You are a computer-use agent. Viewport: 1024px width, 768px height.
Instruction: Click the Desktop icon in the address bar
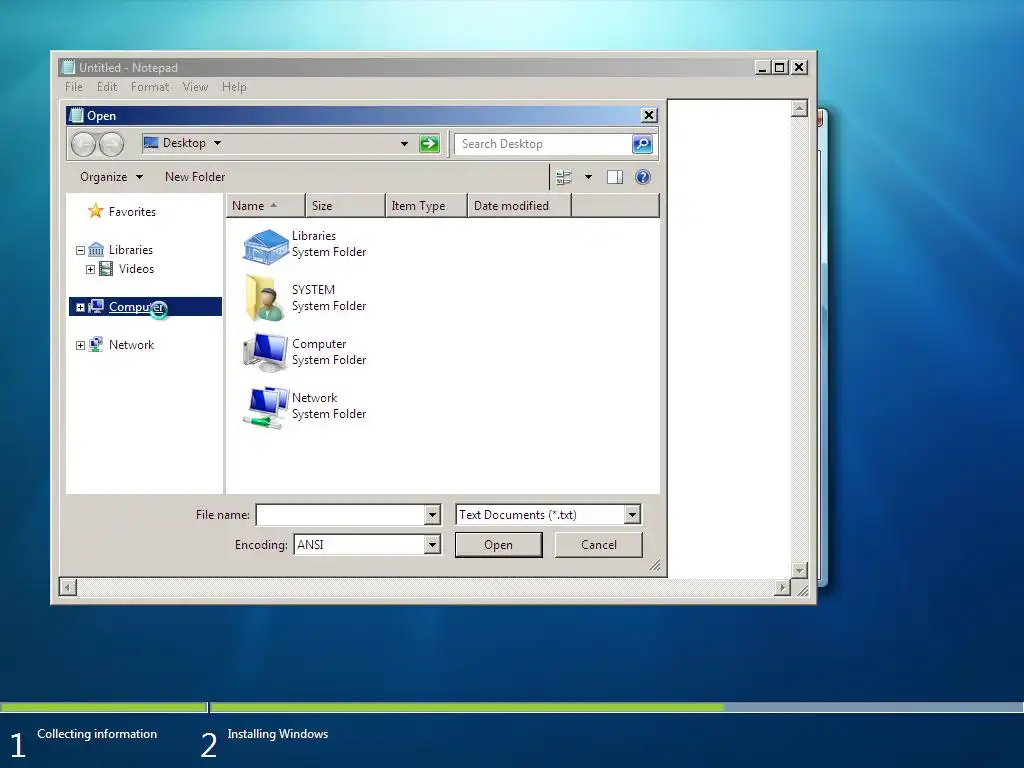(151, 143)
